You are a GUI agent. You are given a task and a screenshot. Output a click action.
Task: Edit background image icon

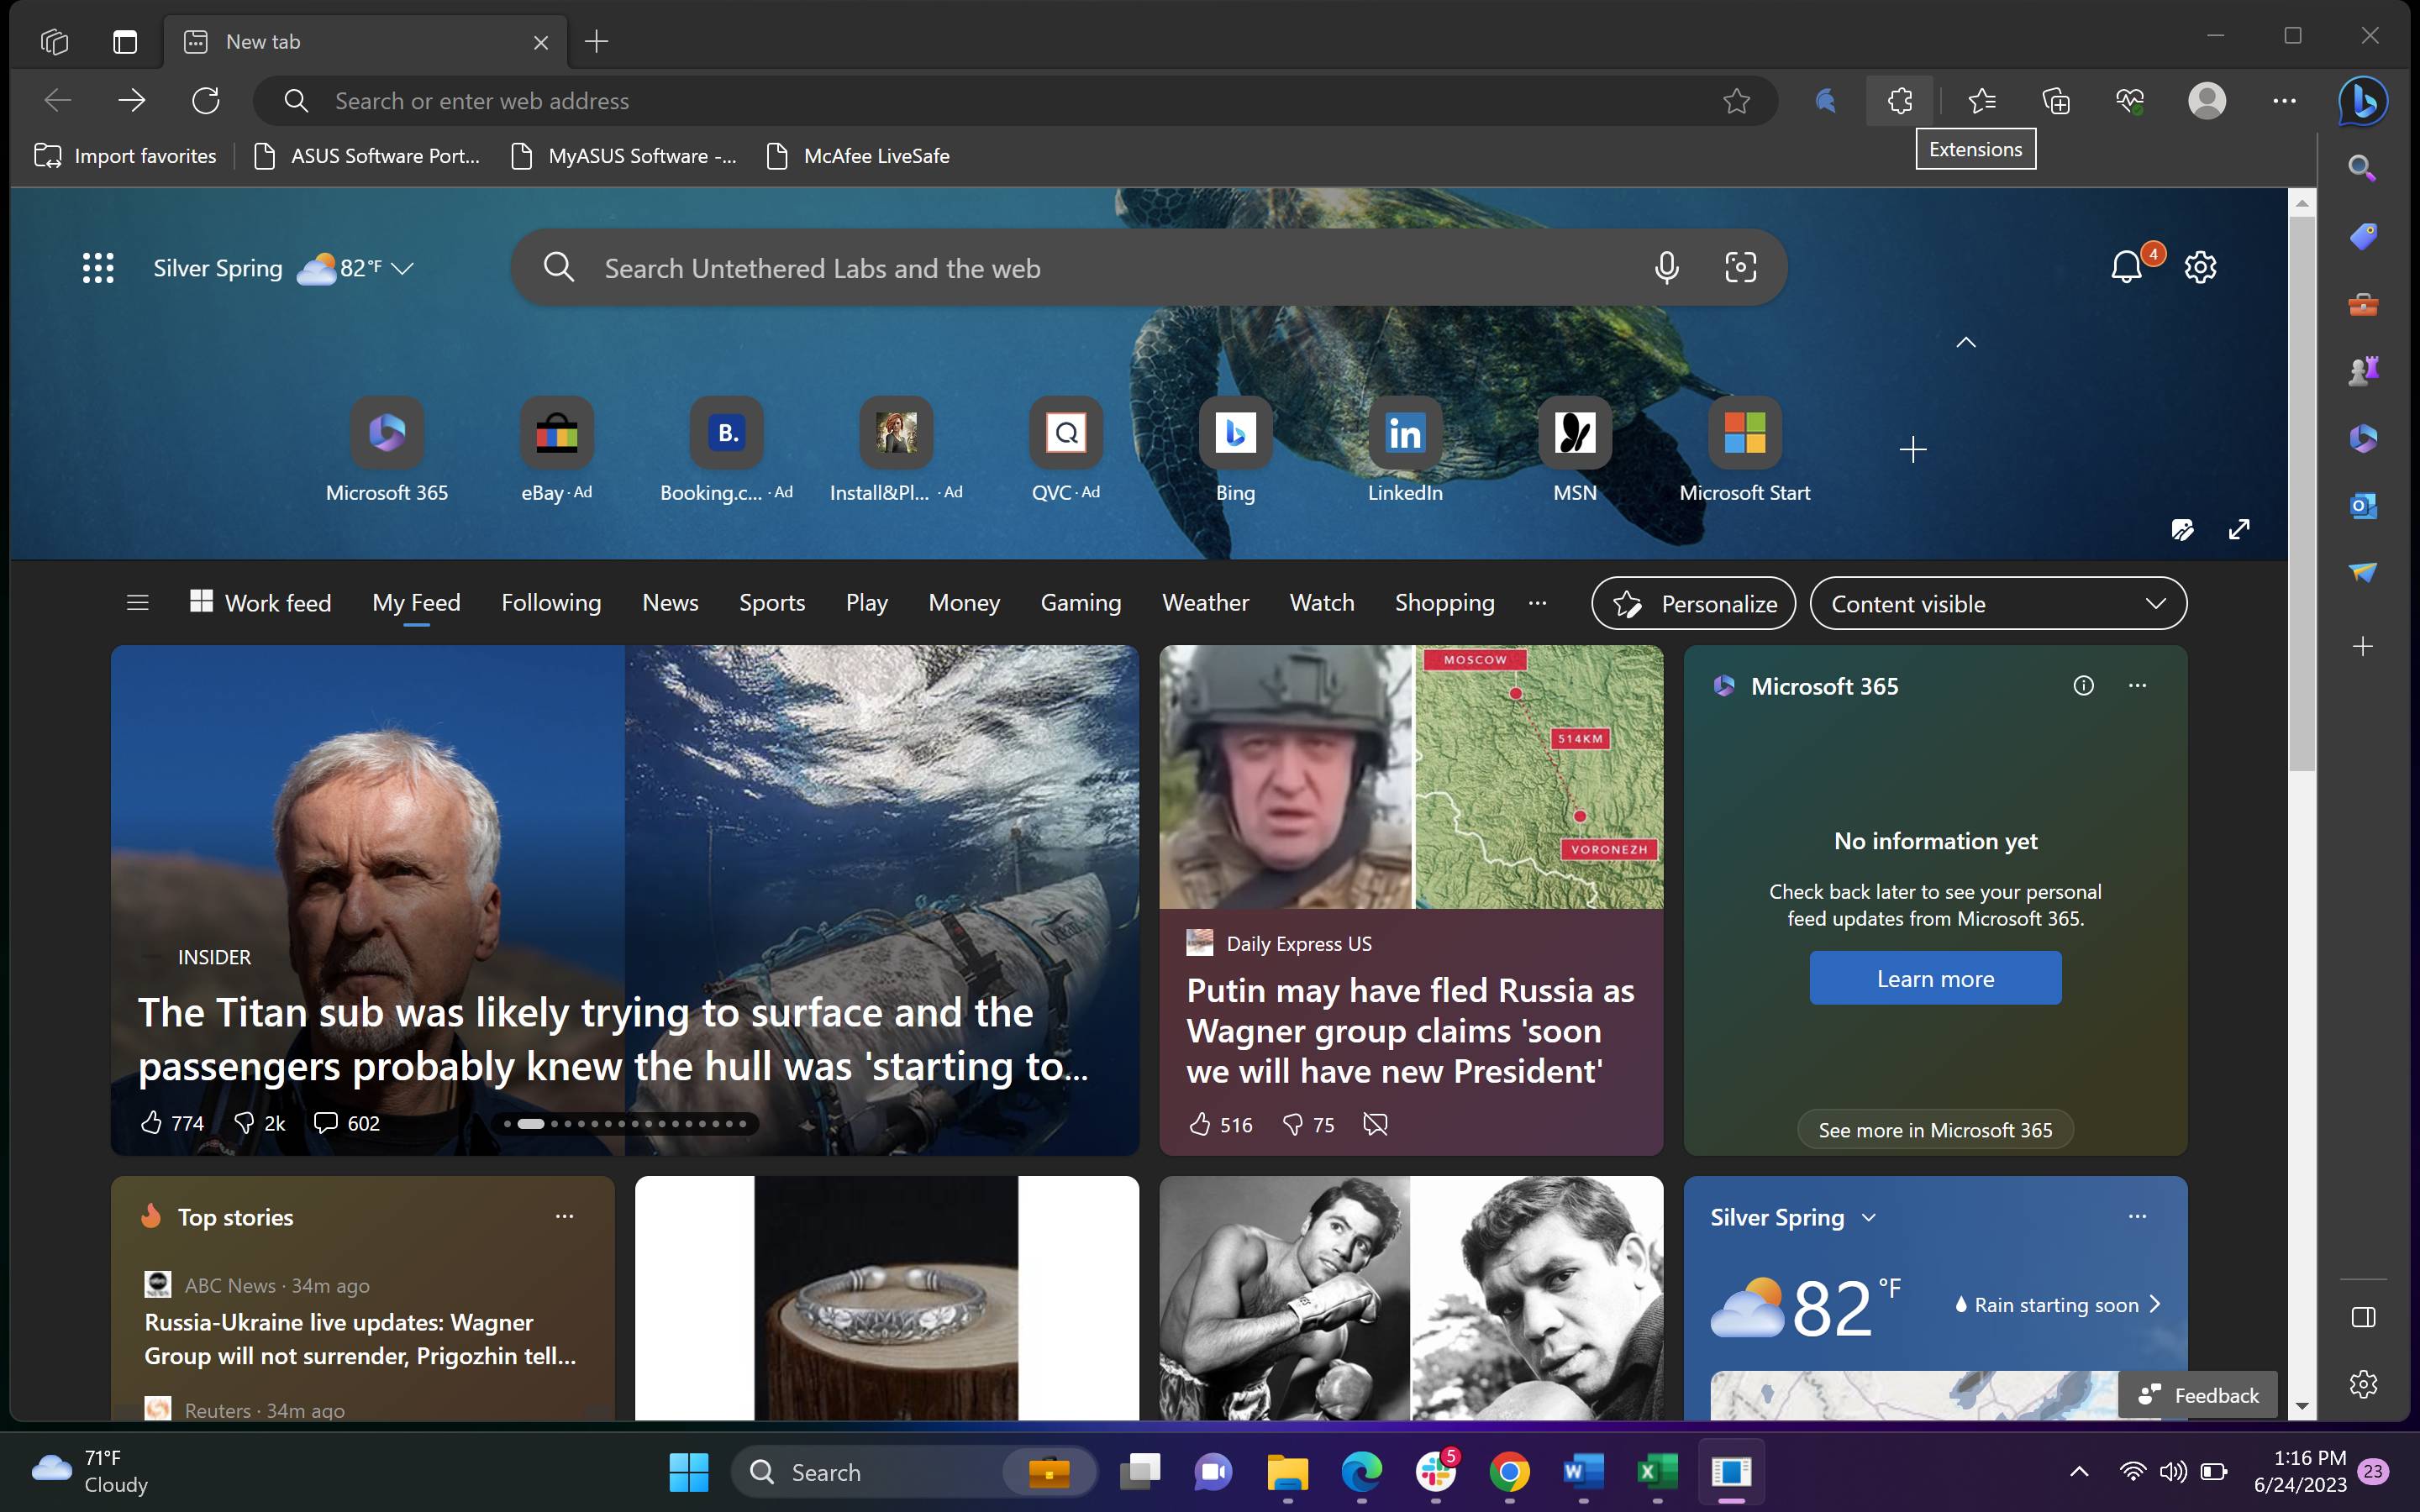[x=2182, y=529]
